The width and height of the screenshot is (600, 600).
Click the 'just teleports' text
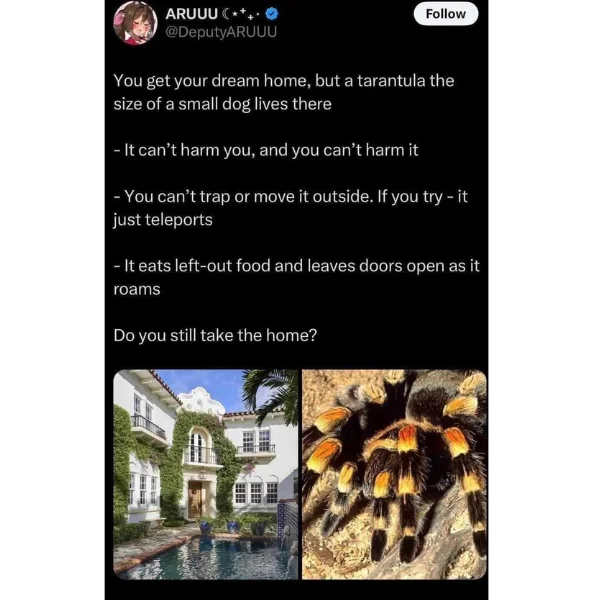click(163, 220)
